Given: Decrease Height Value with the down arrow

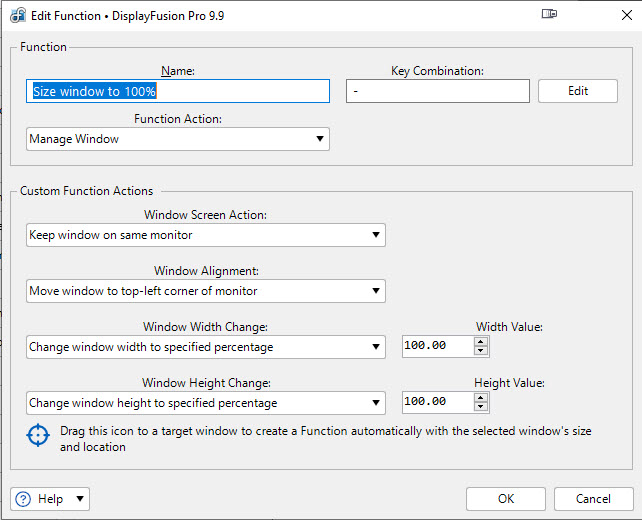Looking at the screenshot, I should [x=481, y=407].
